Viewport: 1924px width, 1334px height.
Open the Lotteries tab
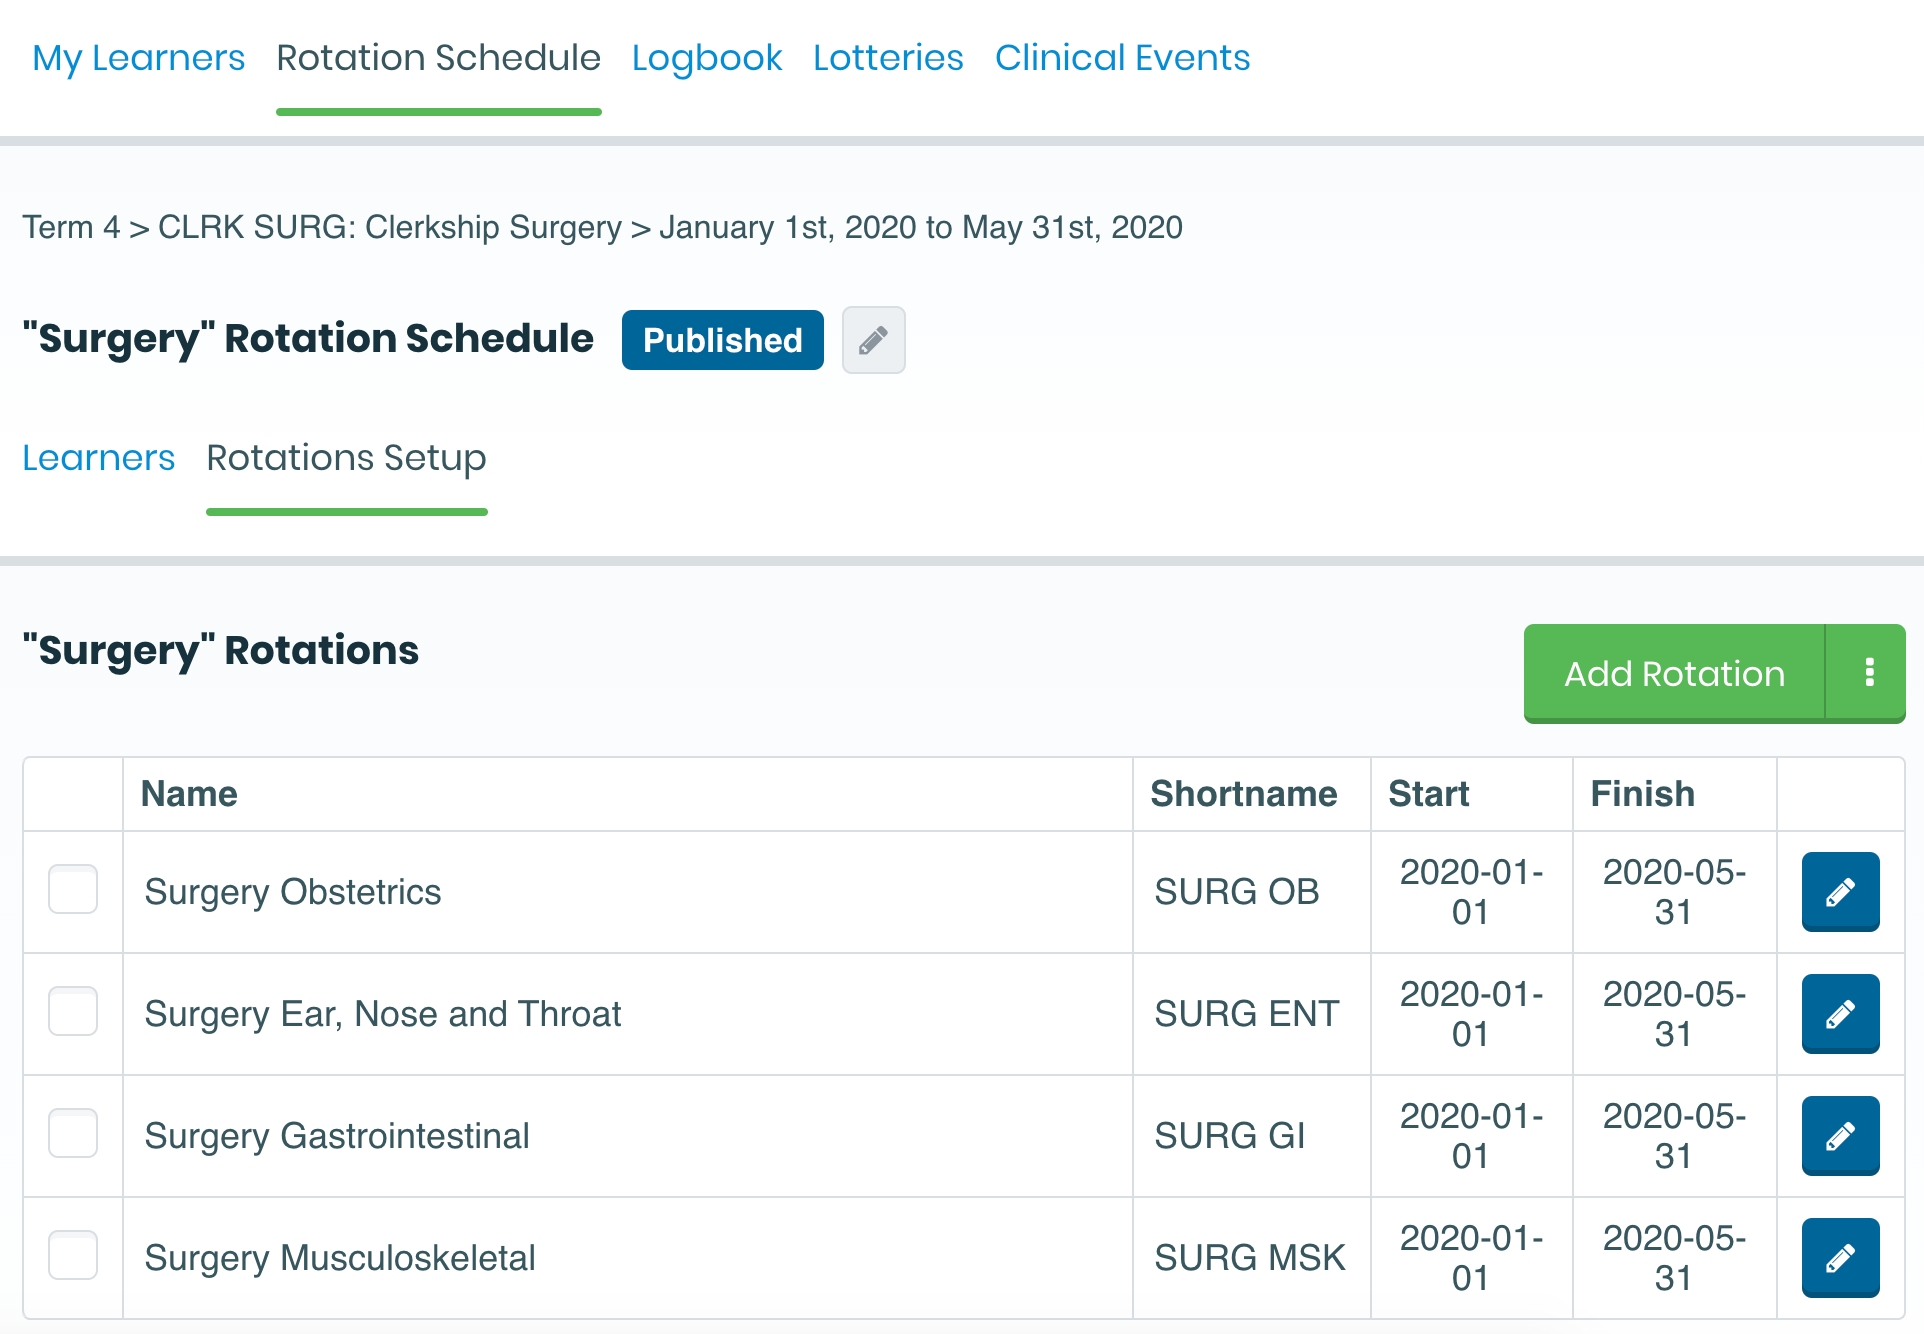[887, 58]
